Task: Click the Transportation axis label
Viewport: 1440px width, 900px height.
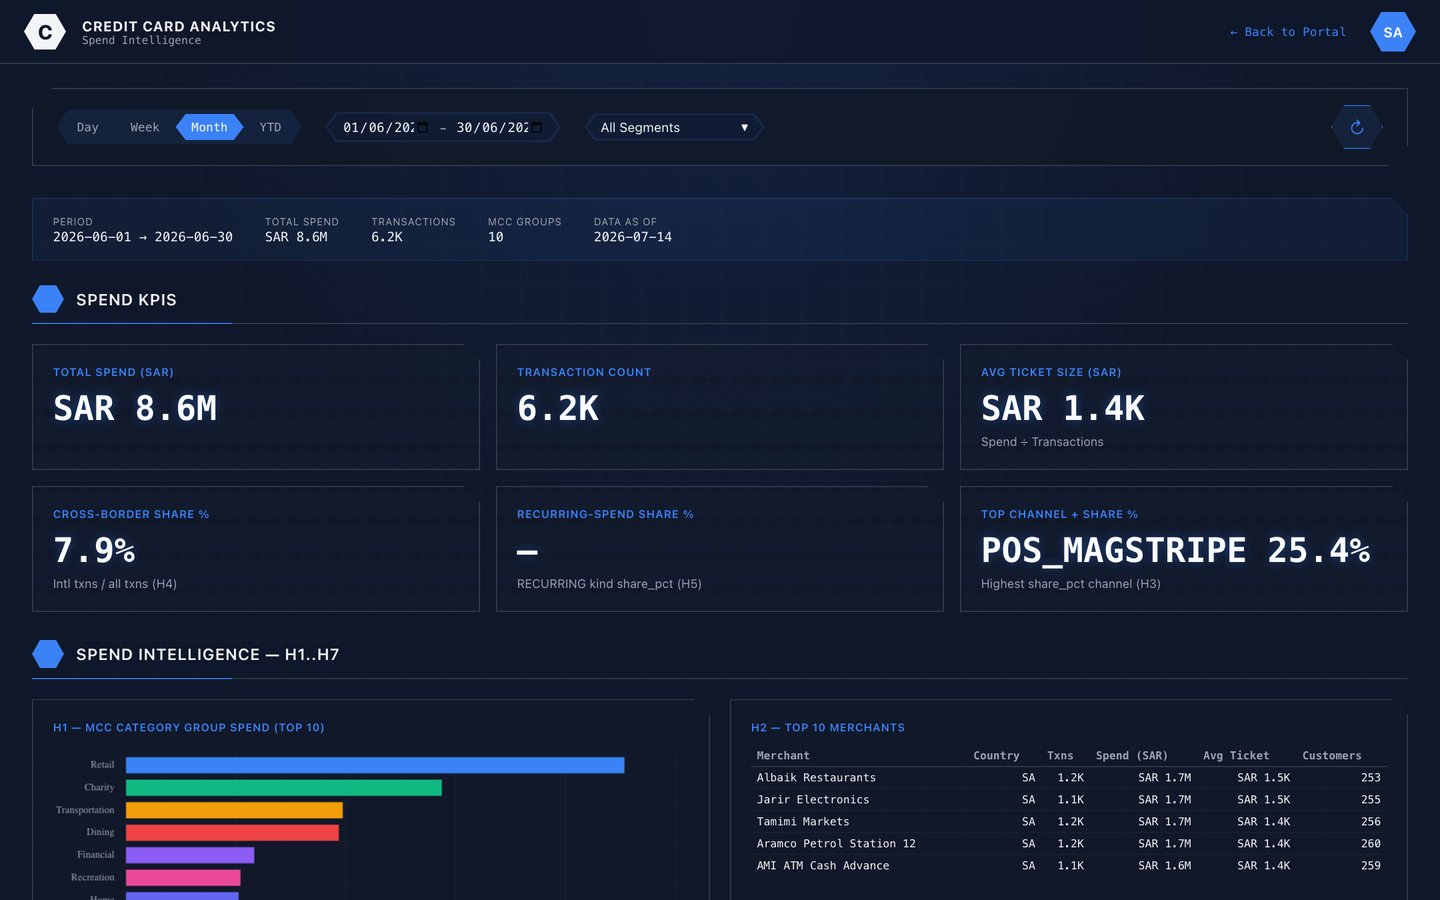Action: [85, 810]
